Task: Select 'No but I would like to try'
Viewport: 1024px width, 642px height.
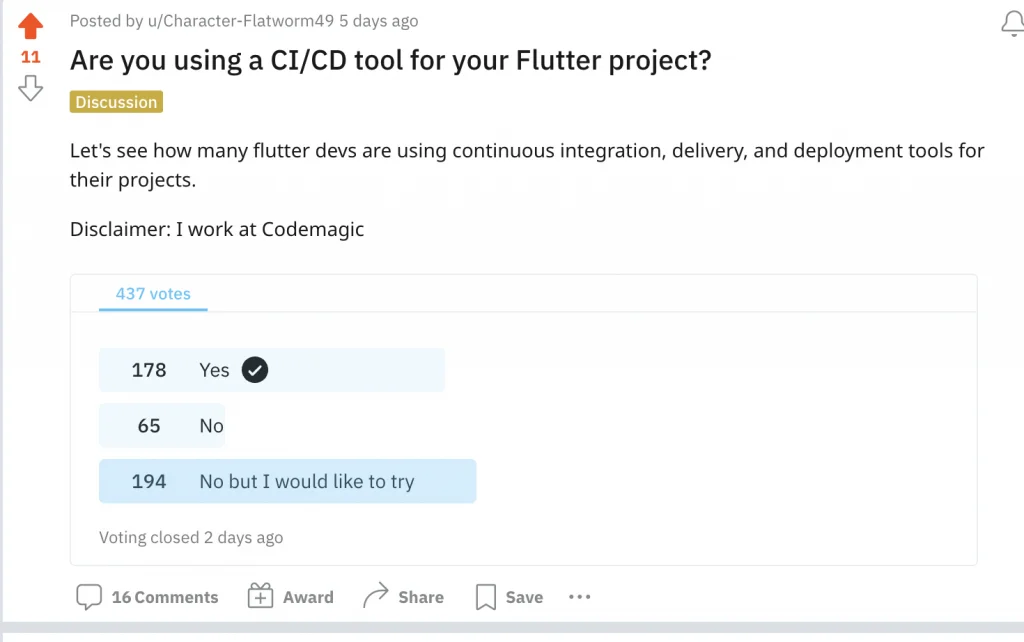Action: click(x=306, y=482)
